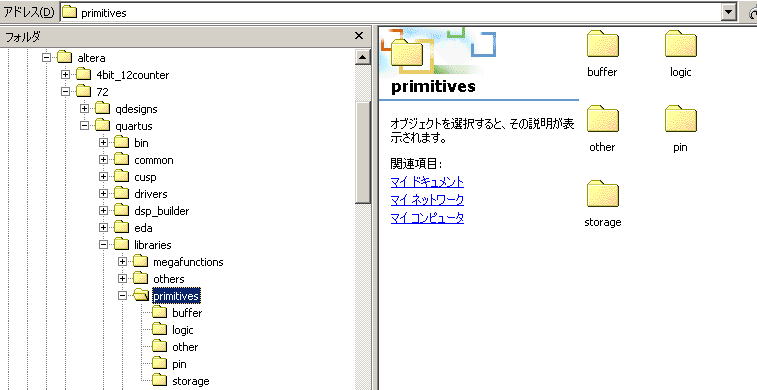Select the other folder label in the tree
The height and width of the screenshot is (390, 757).
point(185,347)
